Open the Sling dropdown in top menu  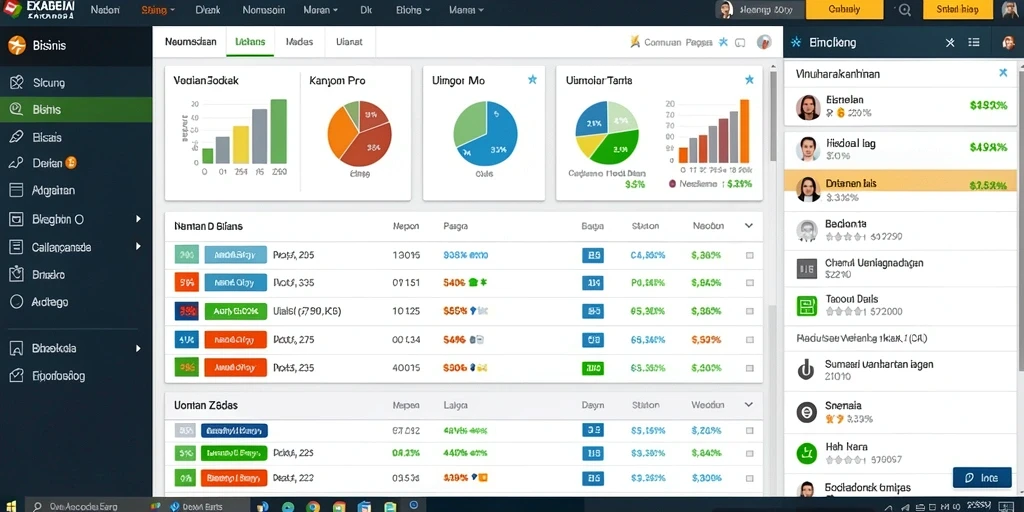(x=158, y=10)
